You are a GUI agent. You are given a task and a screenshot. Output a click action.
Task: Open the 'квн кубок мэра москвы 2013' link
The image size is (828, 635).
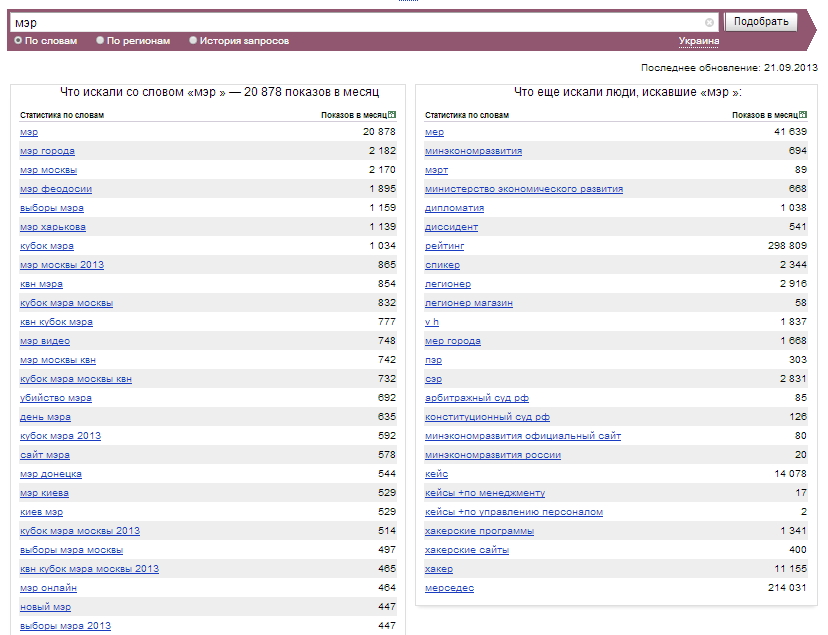click(89, 569)
